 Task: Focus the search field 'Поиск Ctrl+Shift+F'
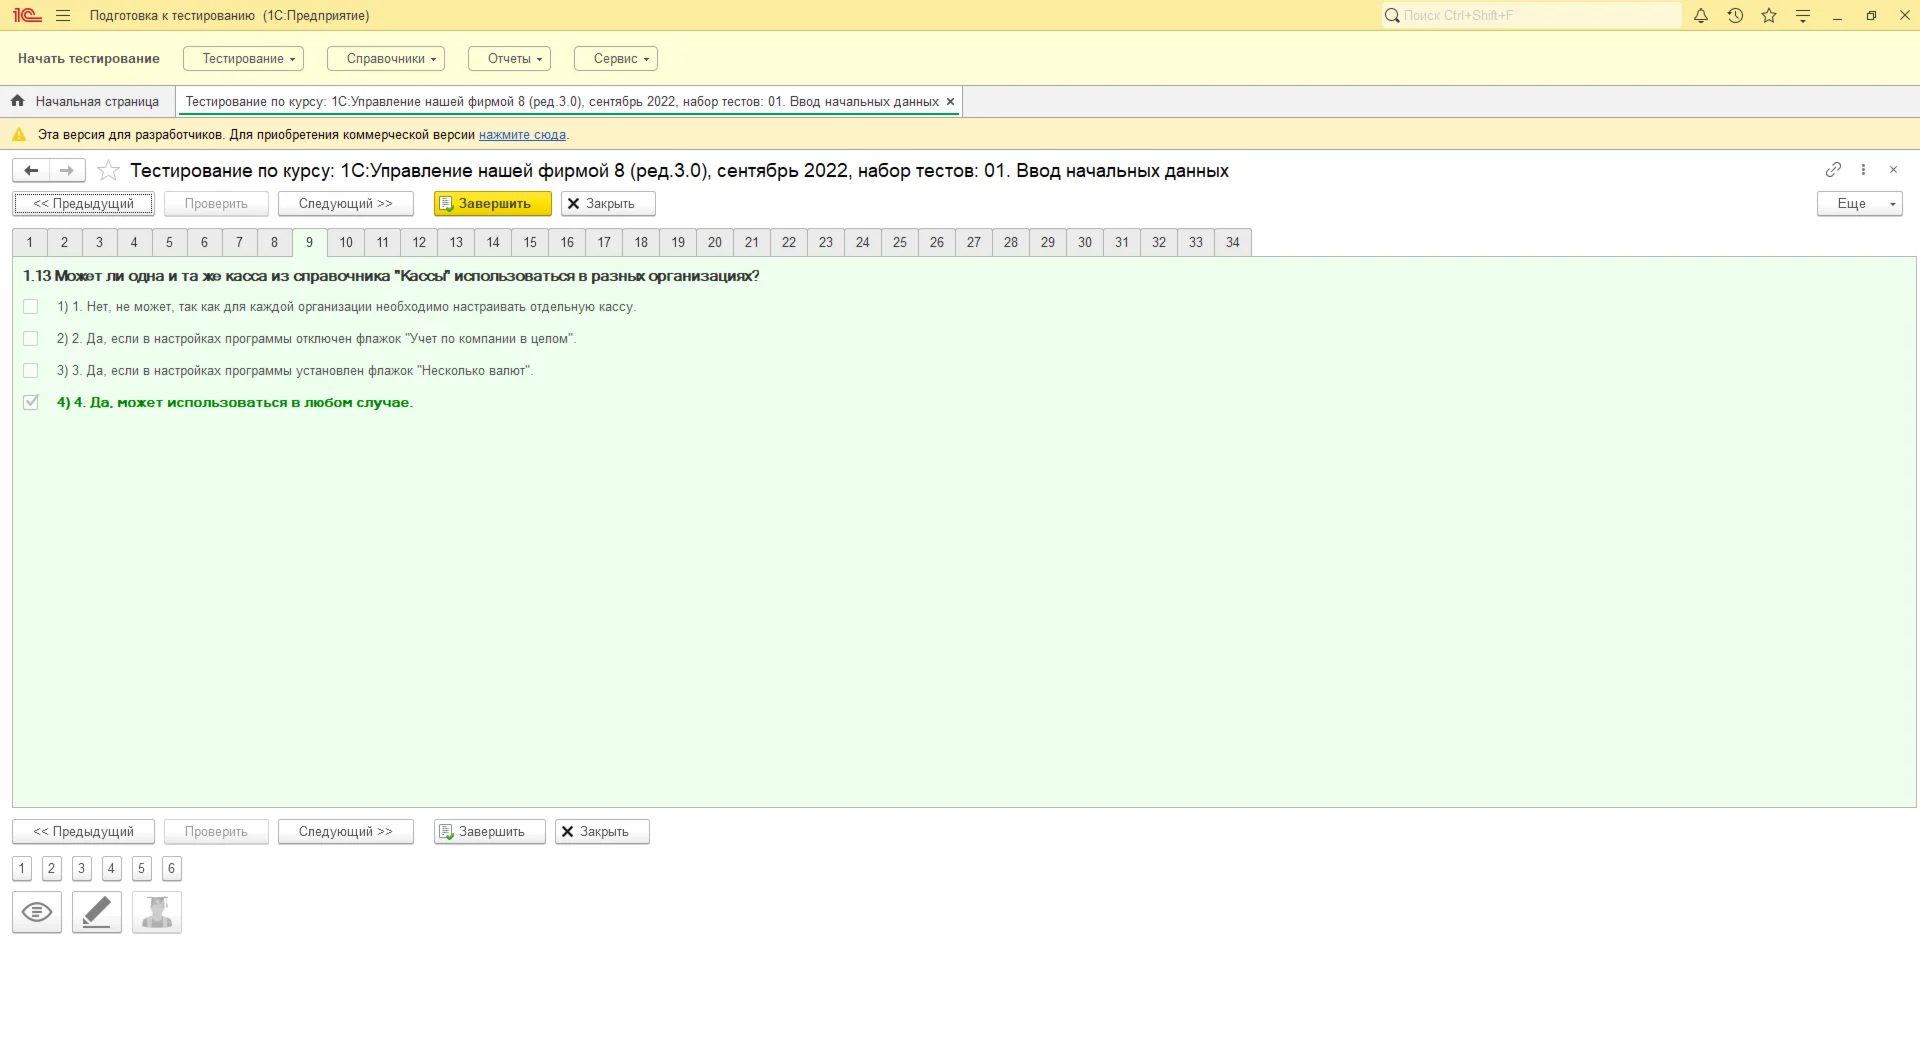(1532, 16)
